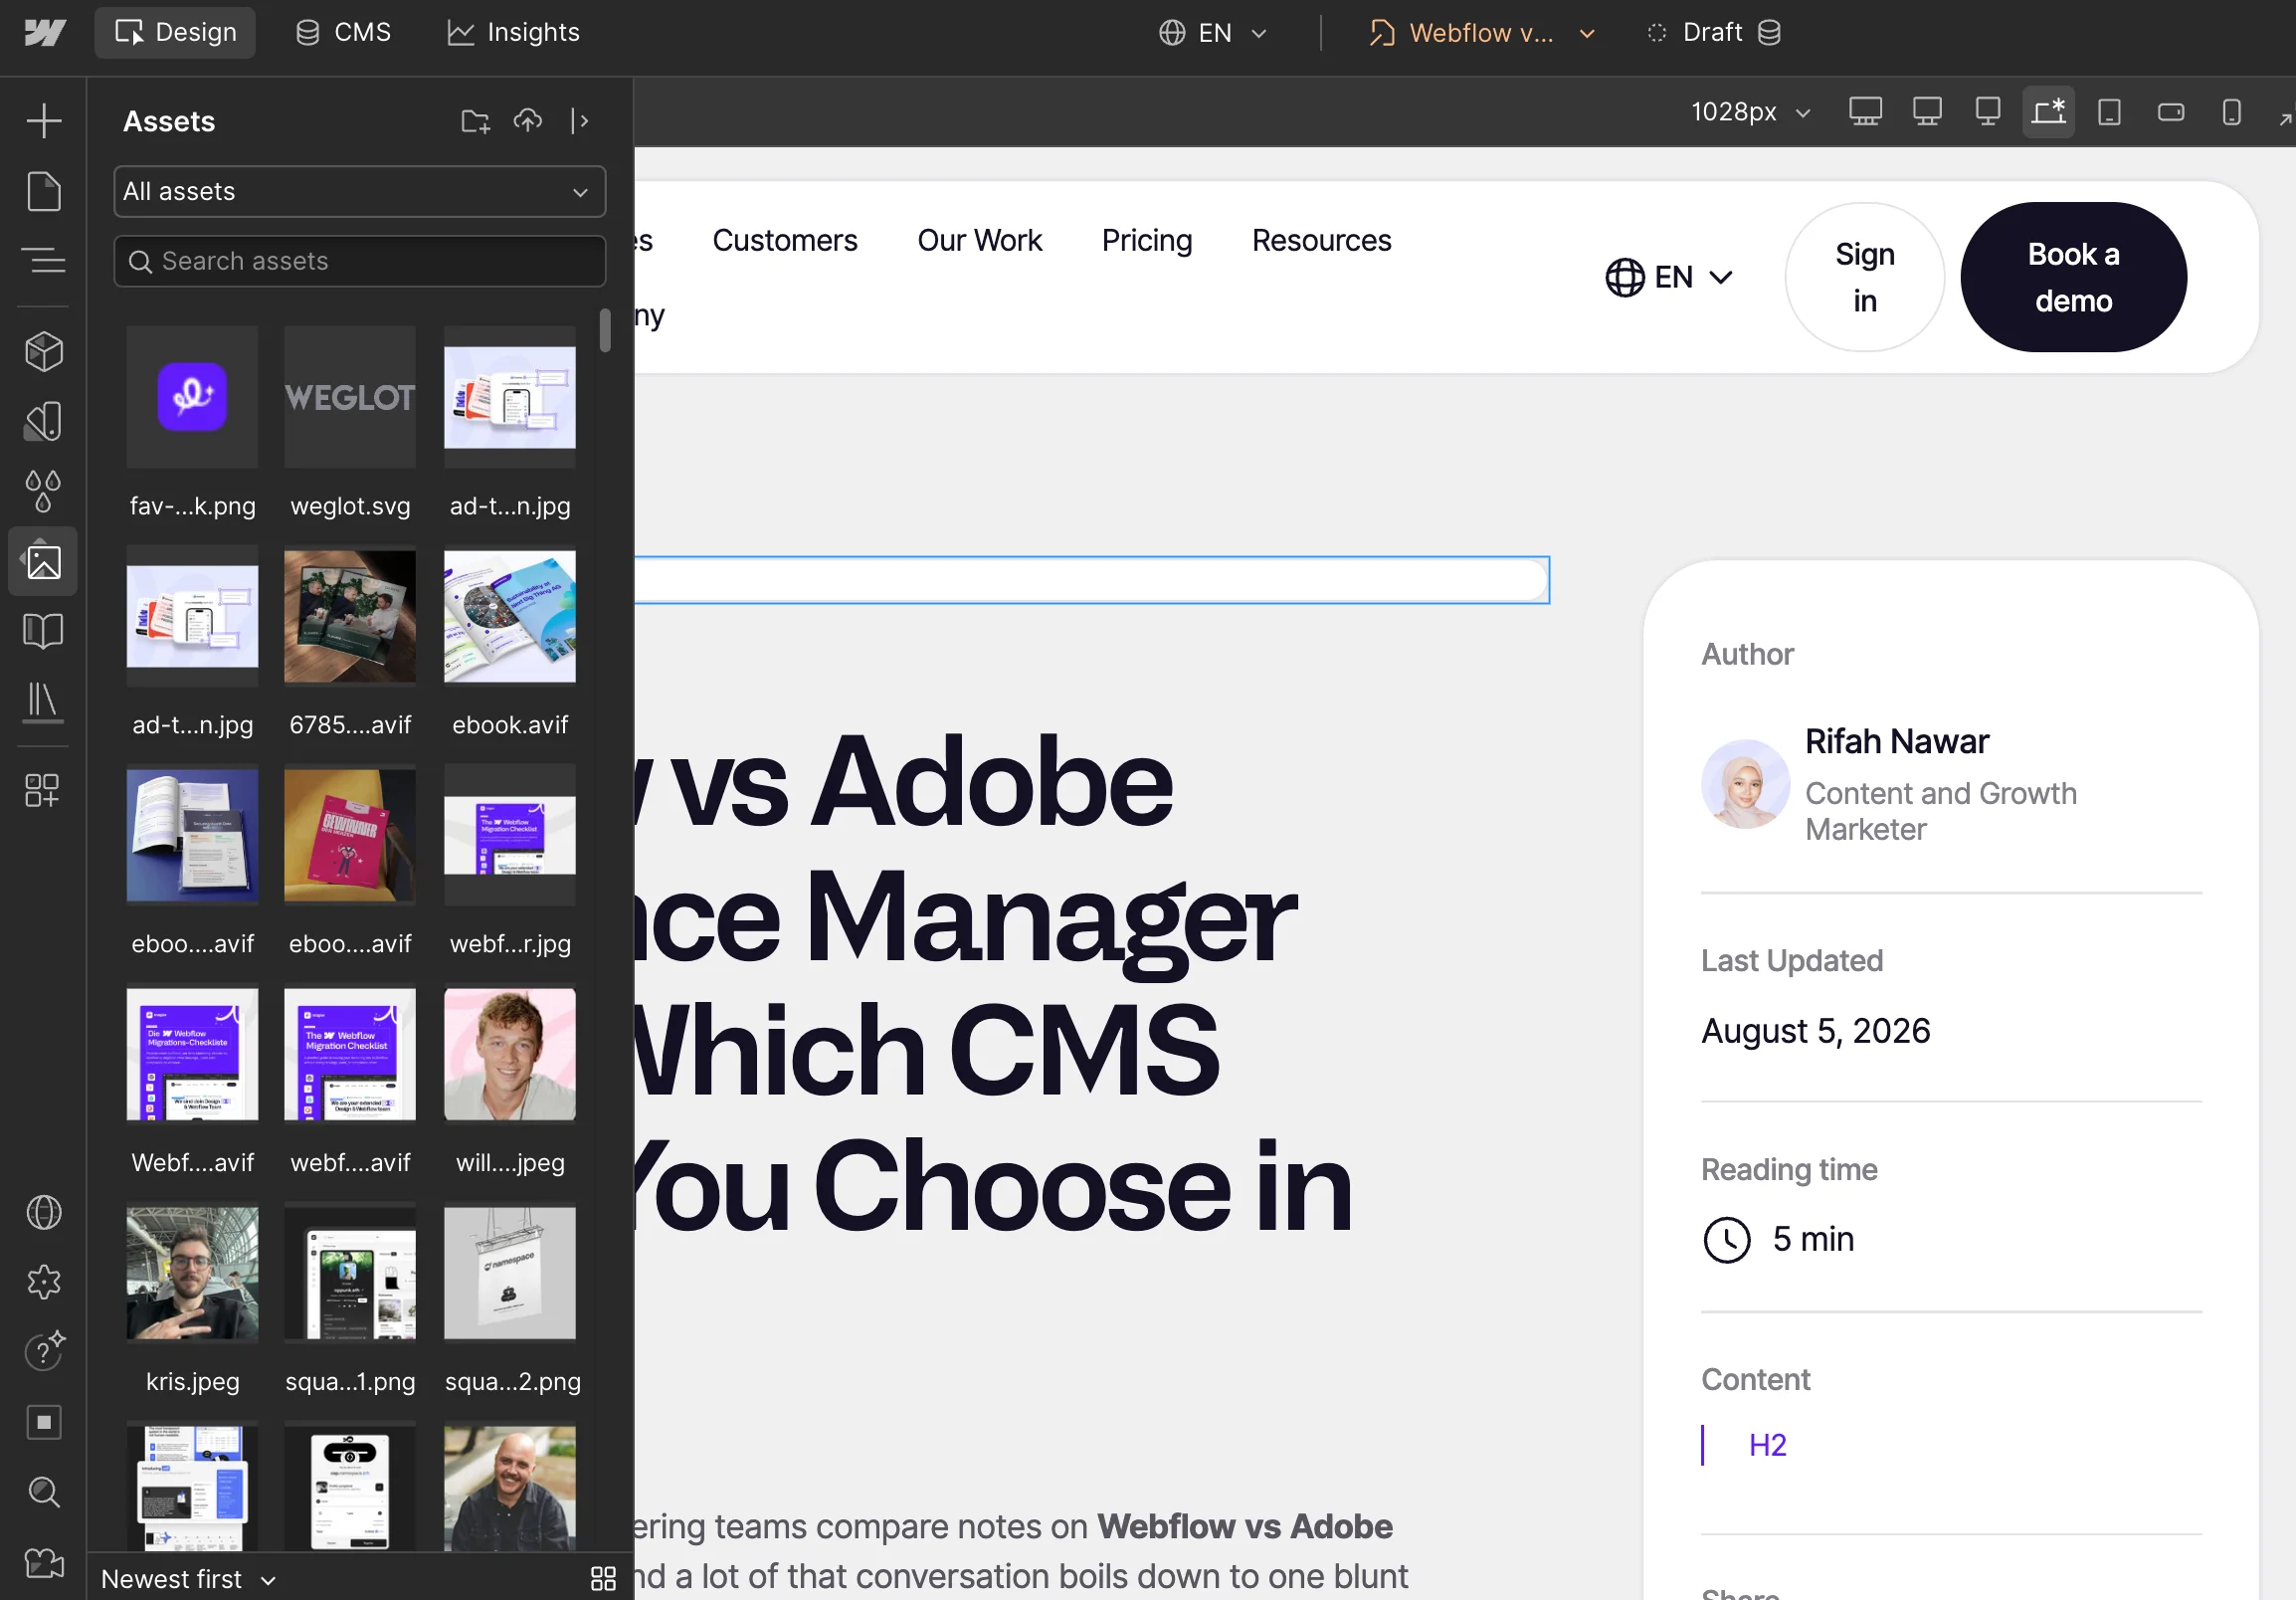The image size is (2296, 1600).
Task: Select the mobile portrait breakpoint
Action: pos(2231,112)
